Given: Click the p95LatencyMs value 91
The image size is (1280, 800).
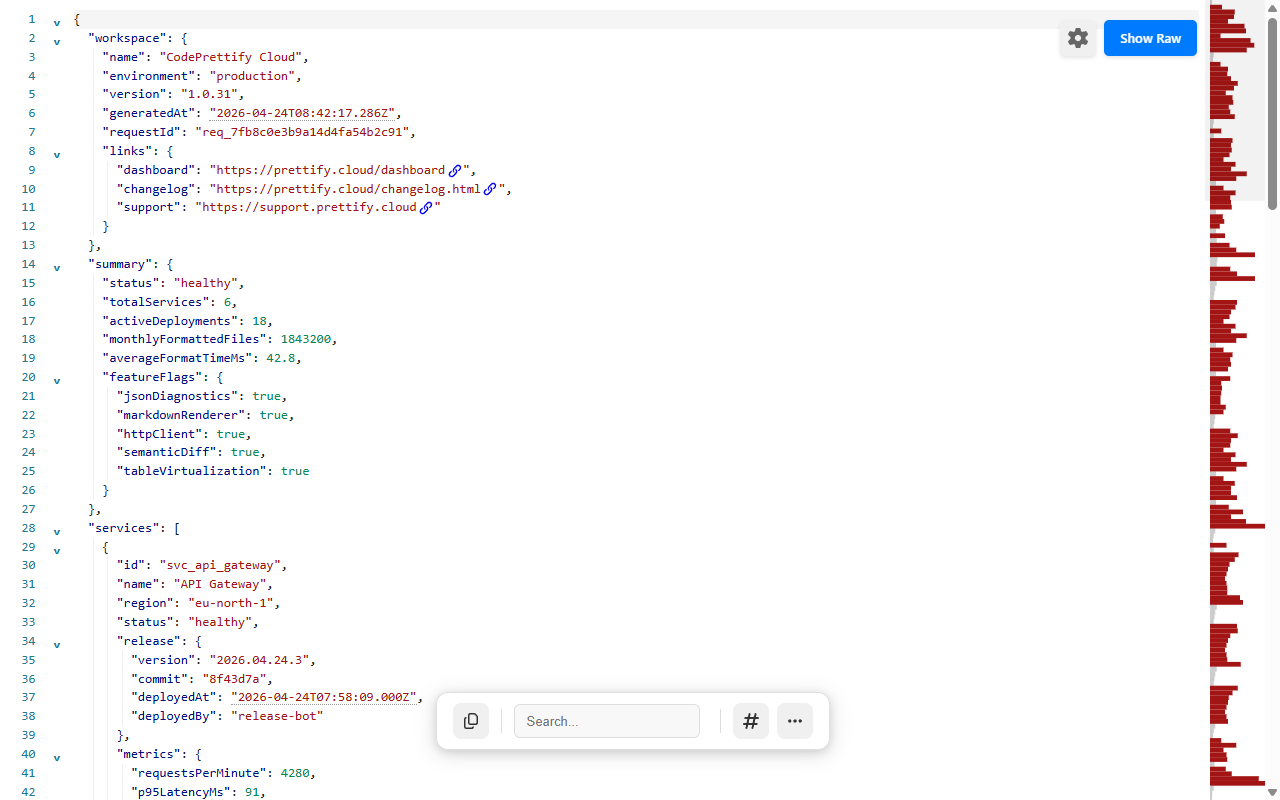Looking at the screenshot, I should [x=252, y=792].
